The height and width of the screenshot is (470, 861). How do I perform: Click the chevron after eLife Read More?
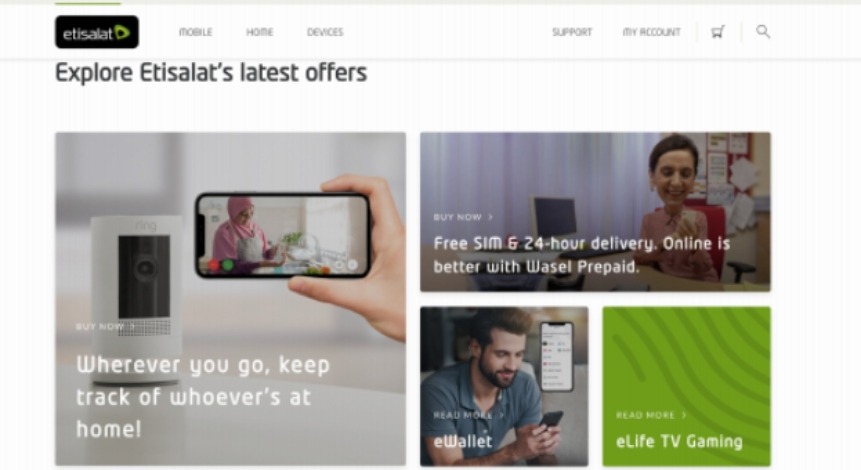point(684,415)
